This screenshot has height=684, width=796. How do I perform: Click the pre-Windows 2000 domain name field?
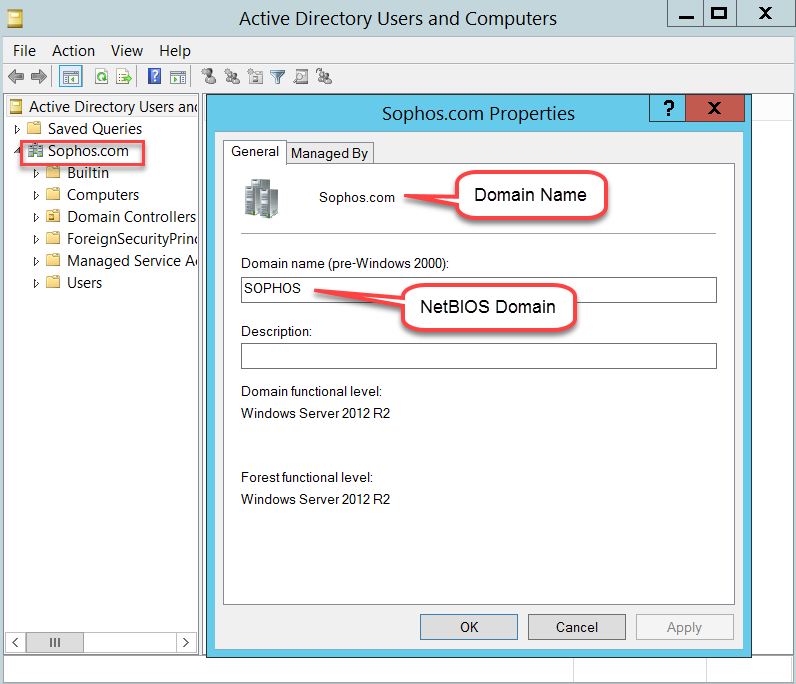click(479, 289)
